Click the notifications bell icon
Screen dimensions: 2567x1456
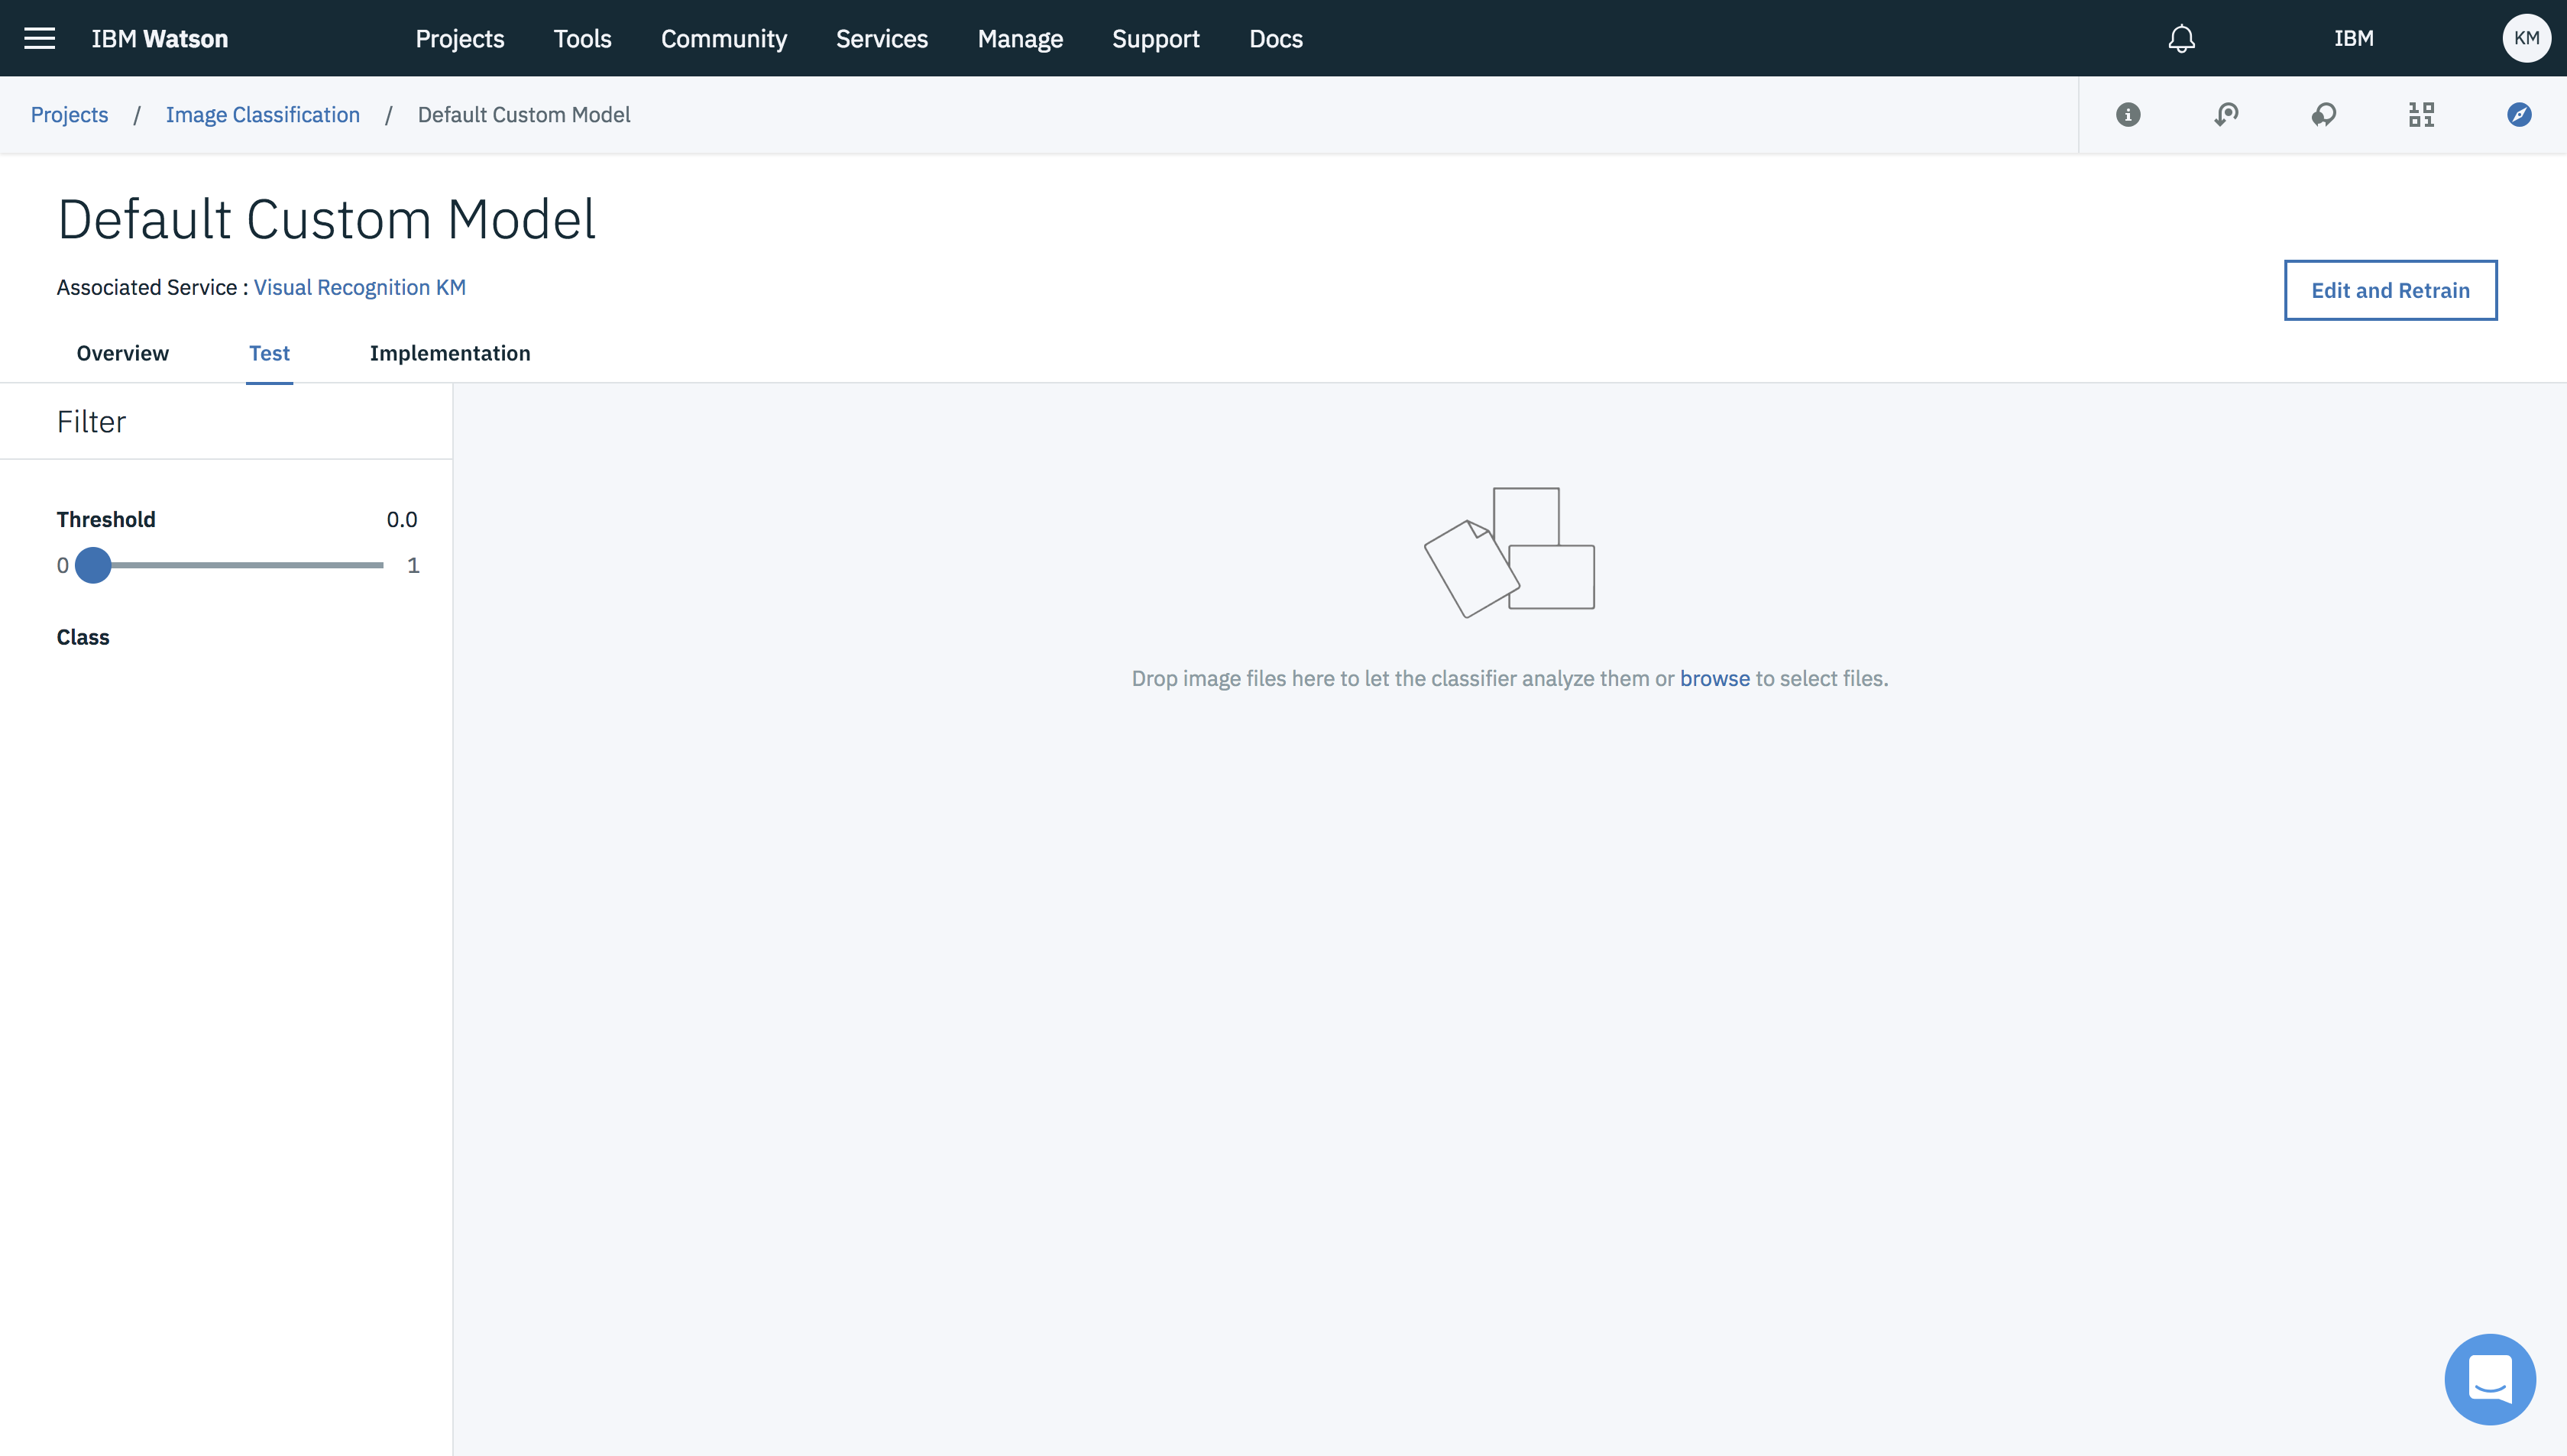(x=2181, y=38)
